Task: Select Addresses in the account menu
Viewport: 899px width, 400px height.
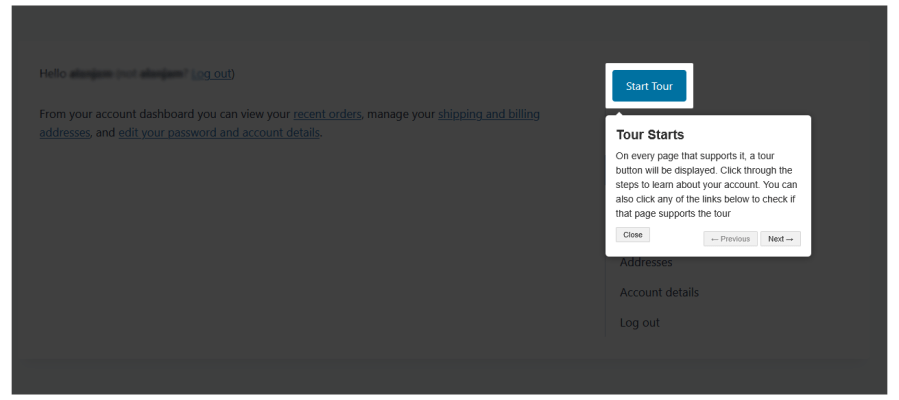Action: click(646, 263)
